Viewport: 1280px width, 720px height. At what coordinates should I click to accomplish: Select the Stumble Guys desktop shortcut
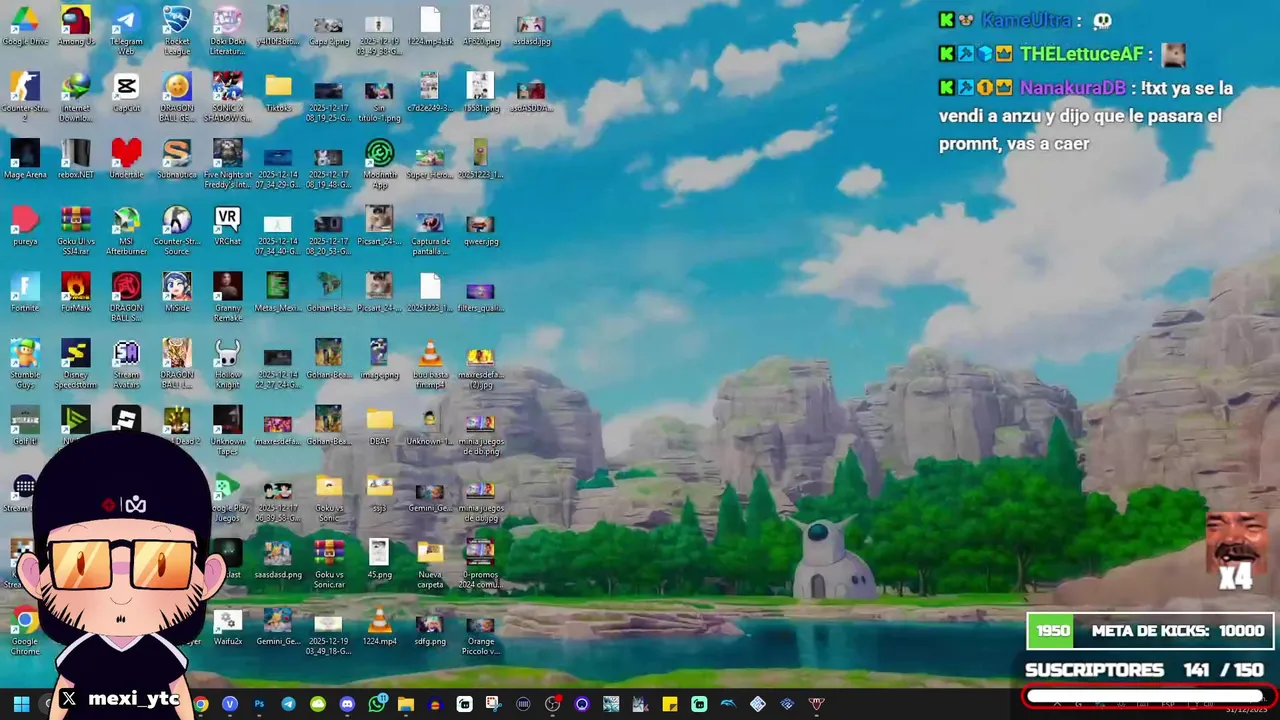(25, 364)
